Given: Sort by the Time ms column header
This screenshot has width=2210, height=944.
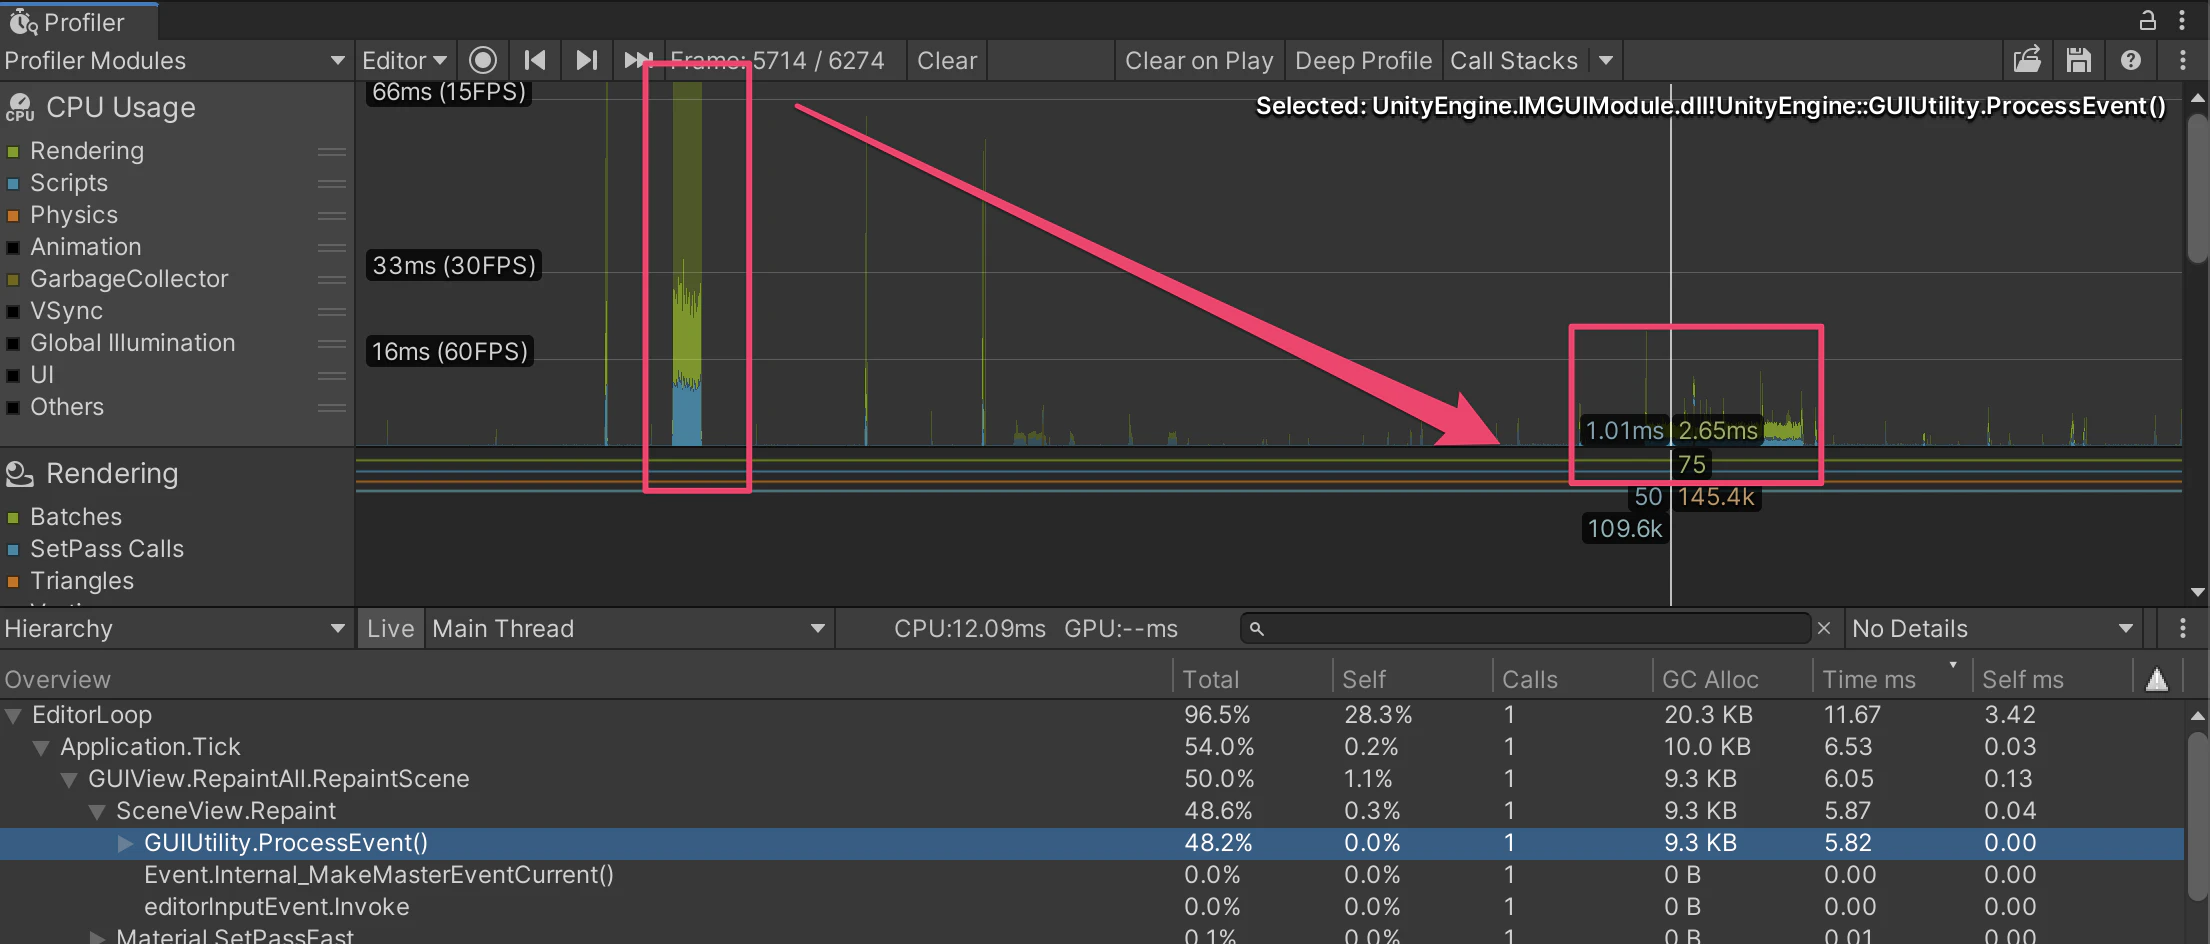Looking at the screenshot, I should coord(1892,680).
